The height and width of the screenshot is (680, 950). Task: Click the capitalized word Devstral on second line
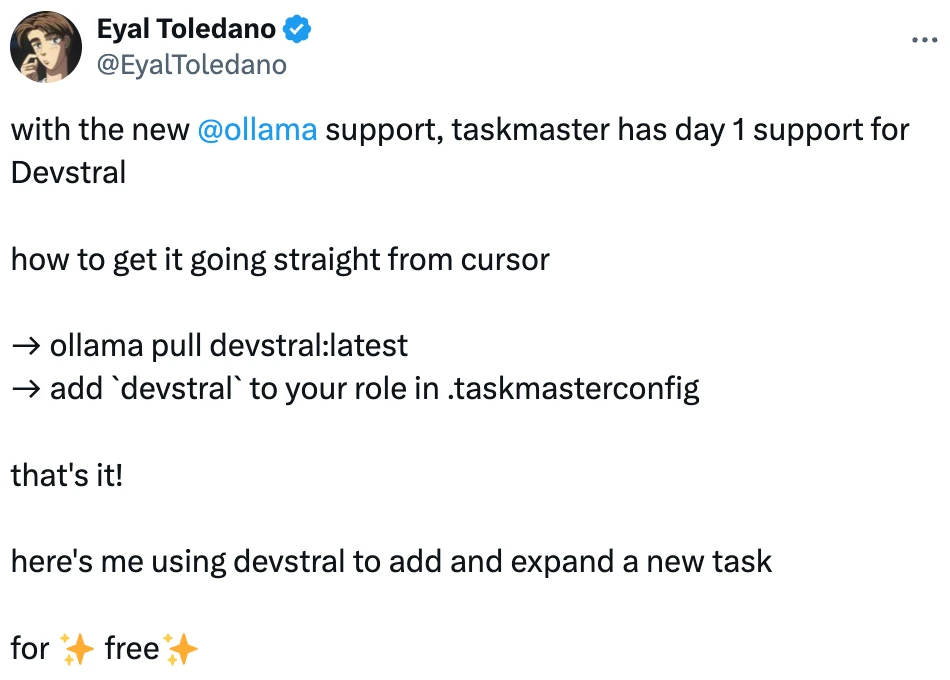pos(68,173)
